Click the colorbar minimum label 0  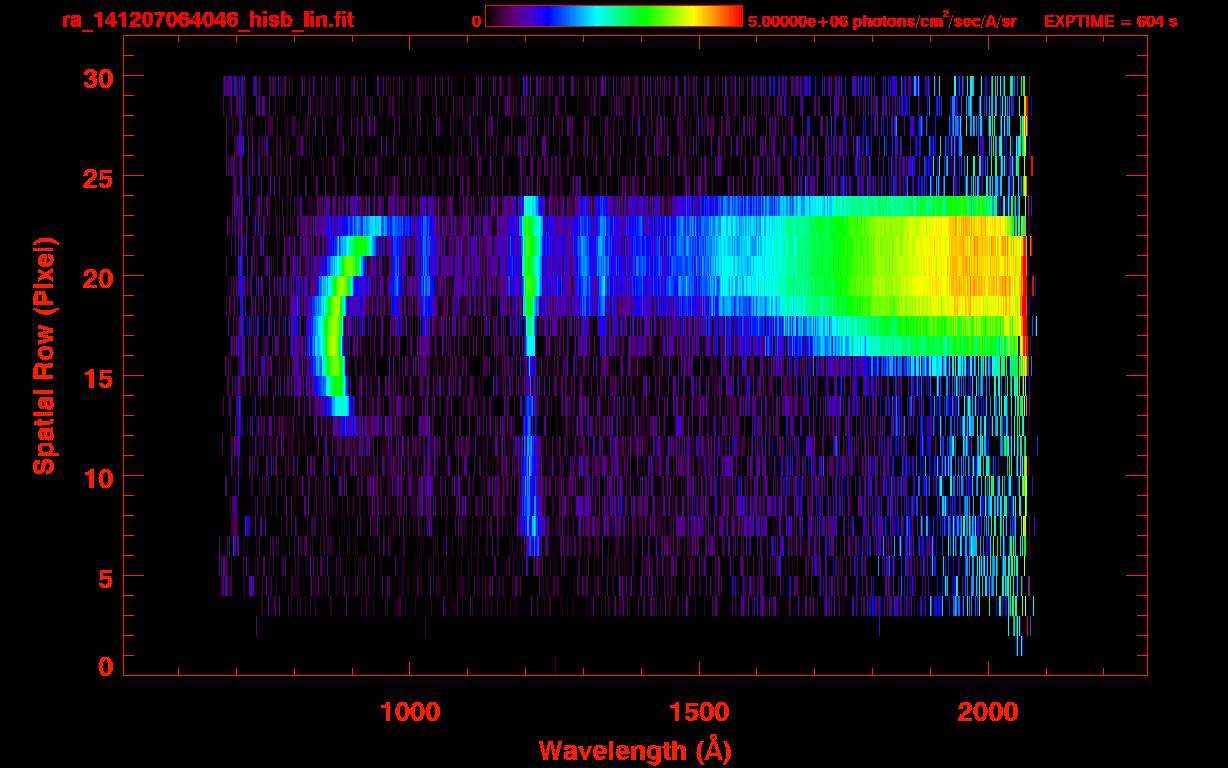(x=476, y=21)
